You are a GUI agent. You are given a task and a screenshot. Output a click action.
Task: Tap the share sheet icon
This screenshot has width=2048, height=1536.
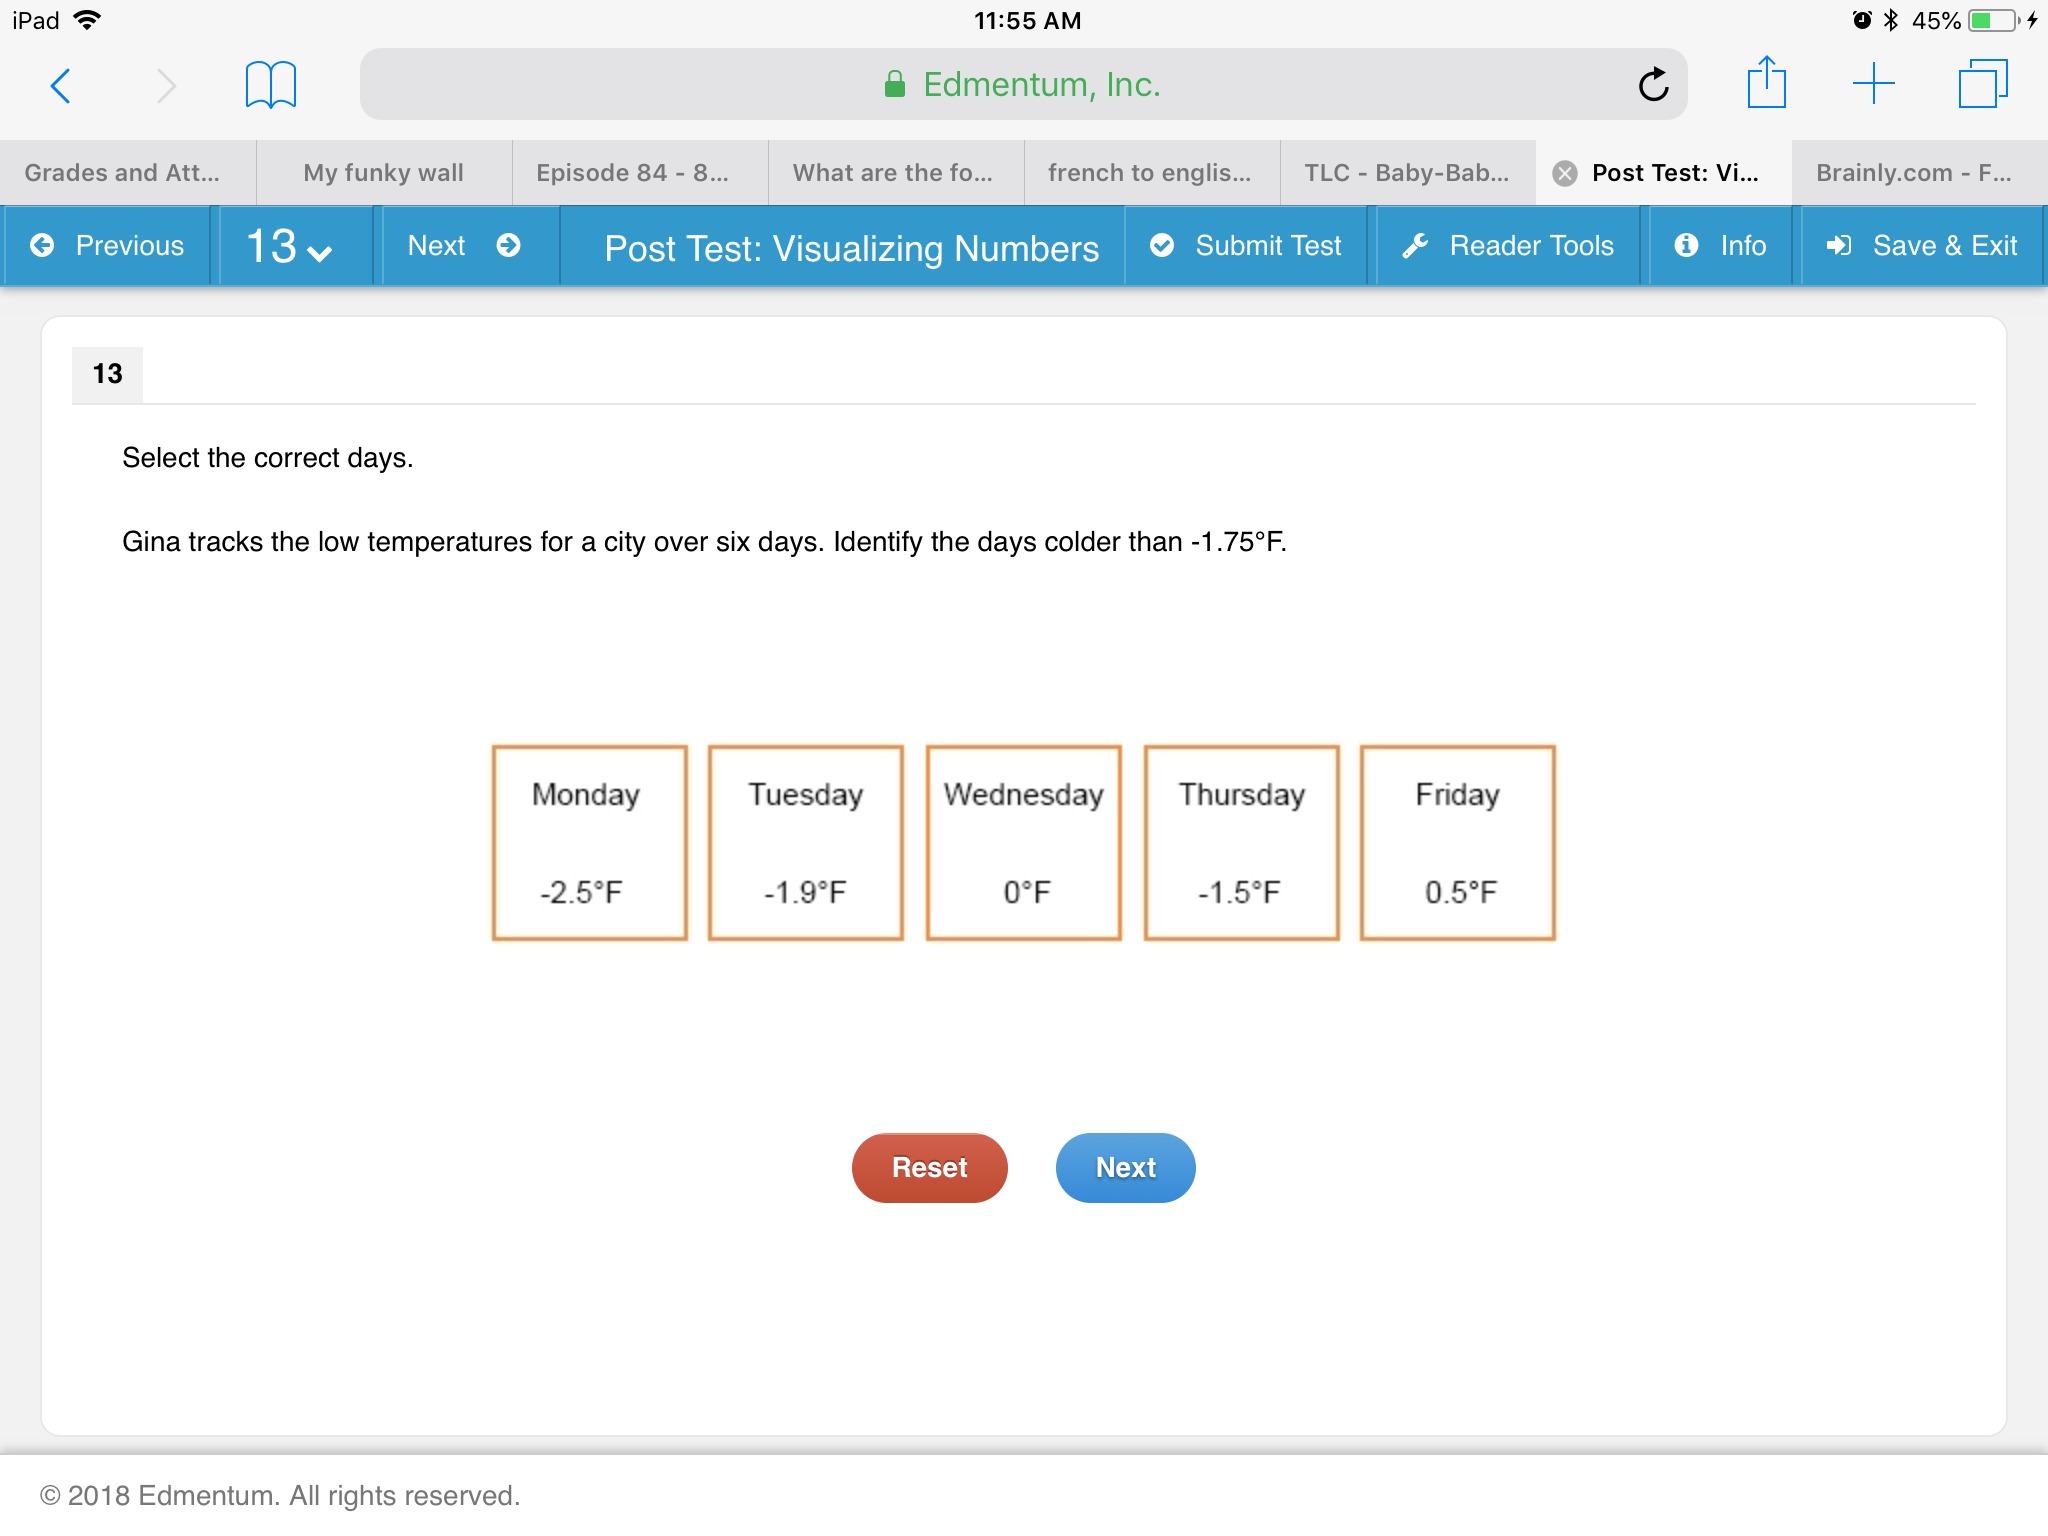point(1766,84)
